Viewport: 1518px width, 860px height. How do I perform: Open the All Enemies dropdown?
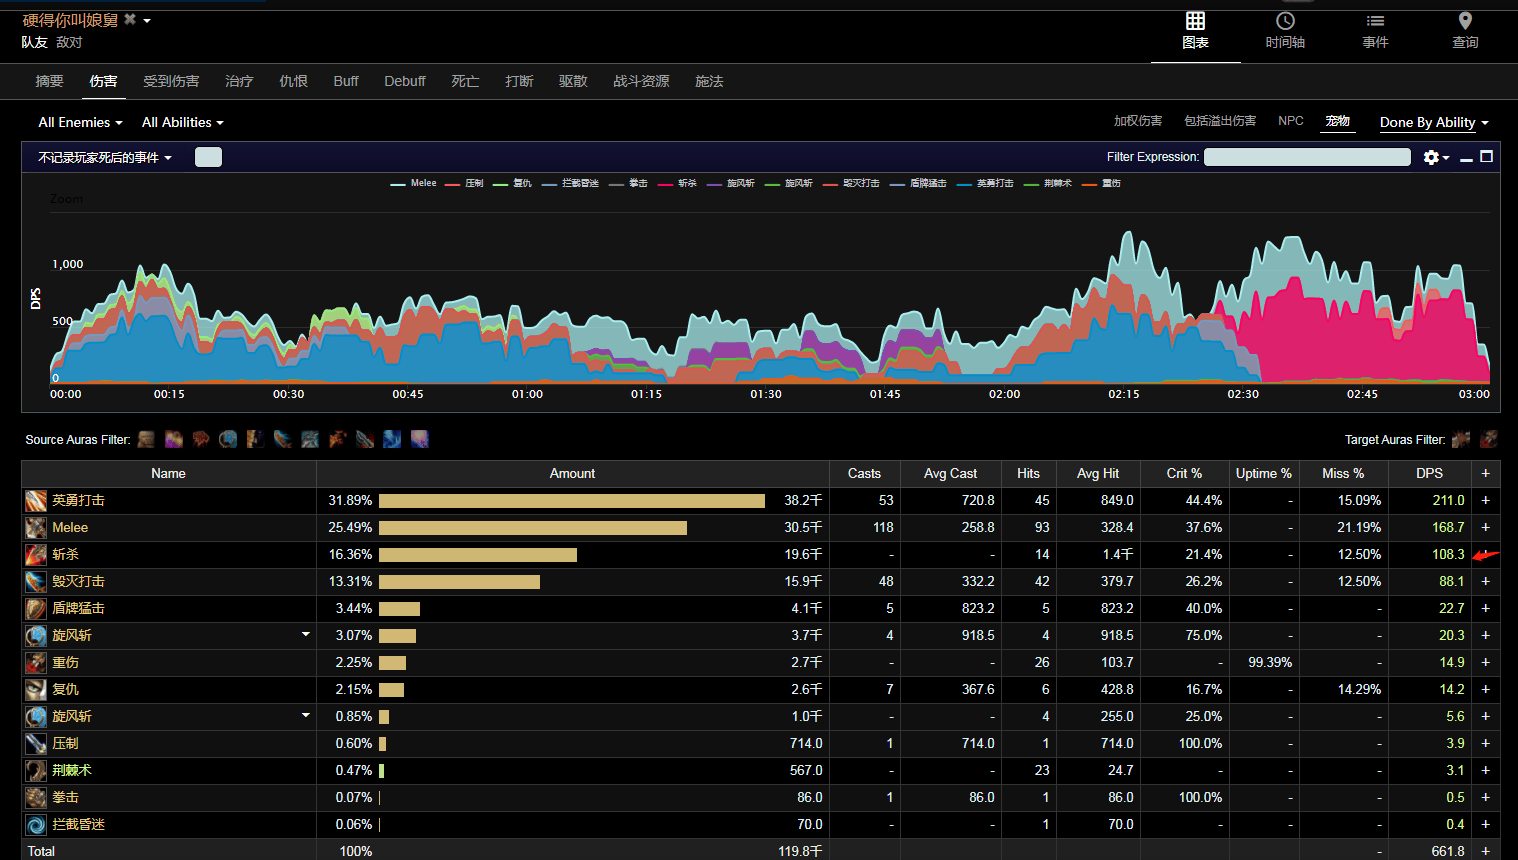tap(80, 122)
